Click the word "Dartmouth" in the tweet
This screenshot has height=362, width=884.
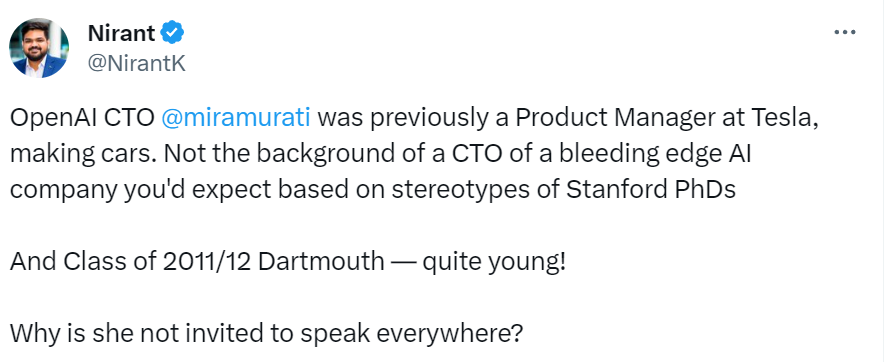coord(323,262)
